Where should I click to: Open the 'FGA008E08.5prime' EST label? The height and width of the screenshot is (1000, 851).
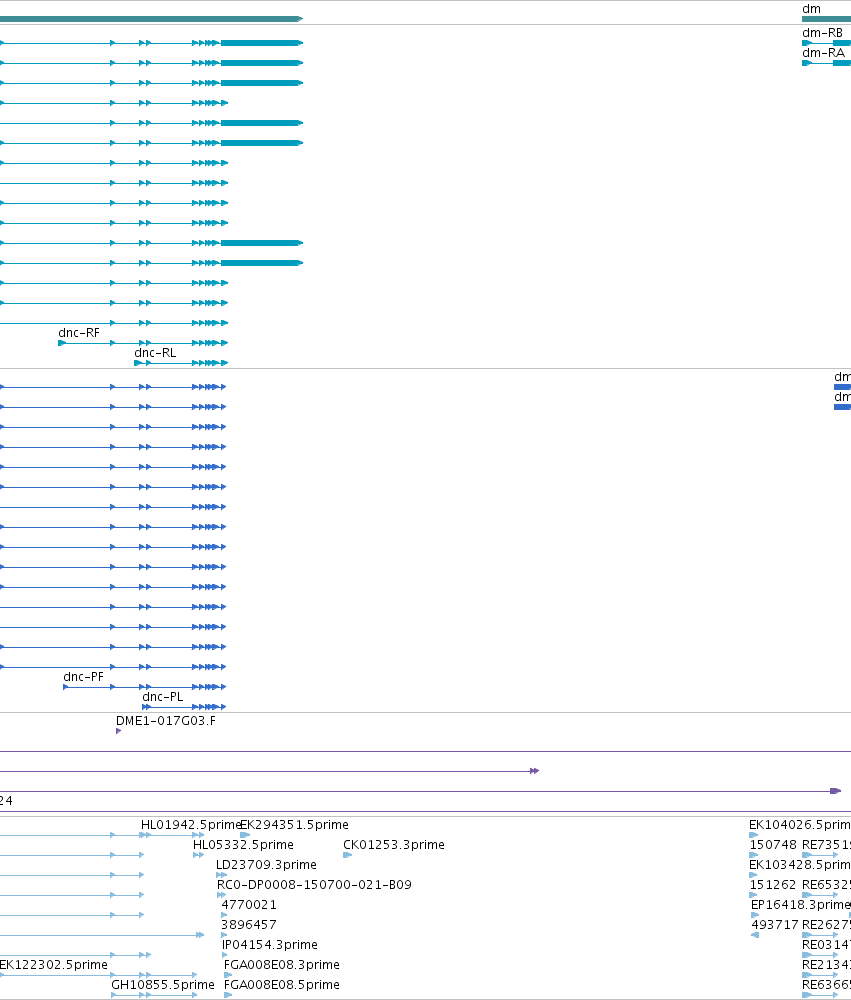(x=282, y=985)
